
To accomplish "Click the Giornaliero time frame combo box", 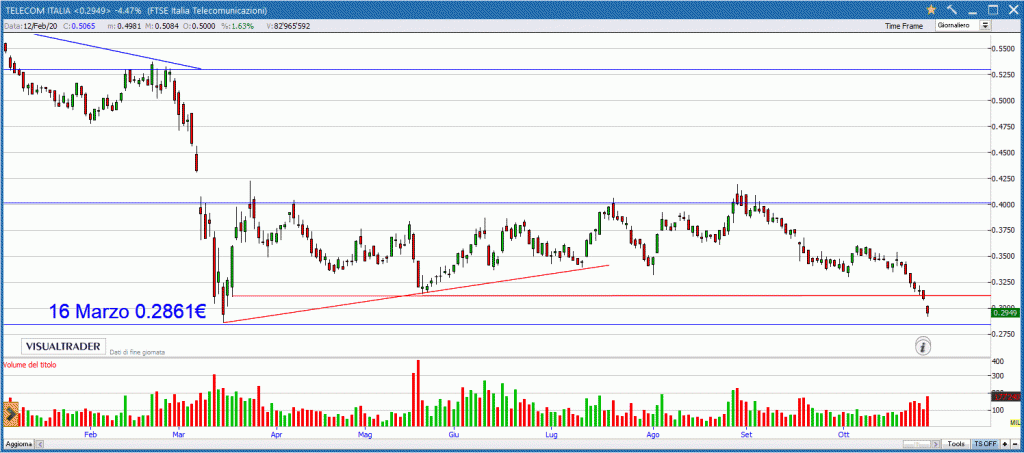I will pos(963,25).
